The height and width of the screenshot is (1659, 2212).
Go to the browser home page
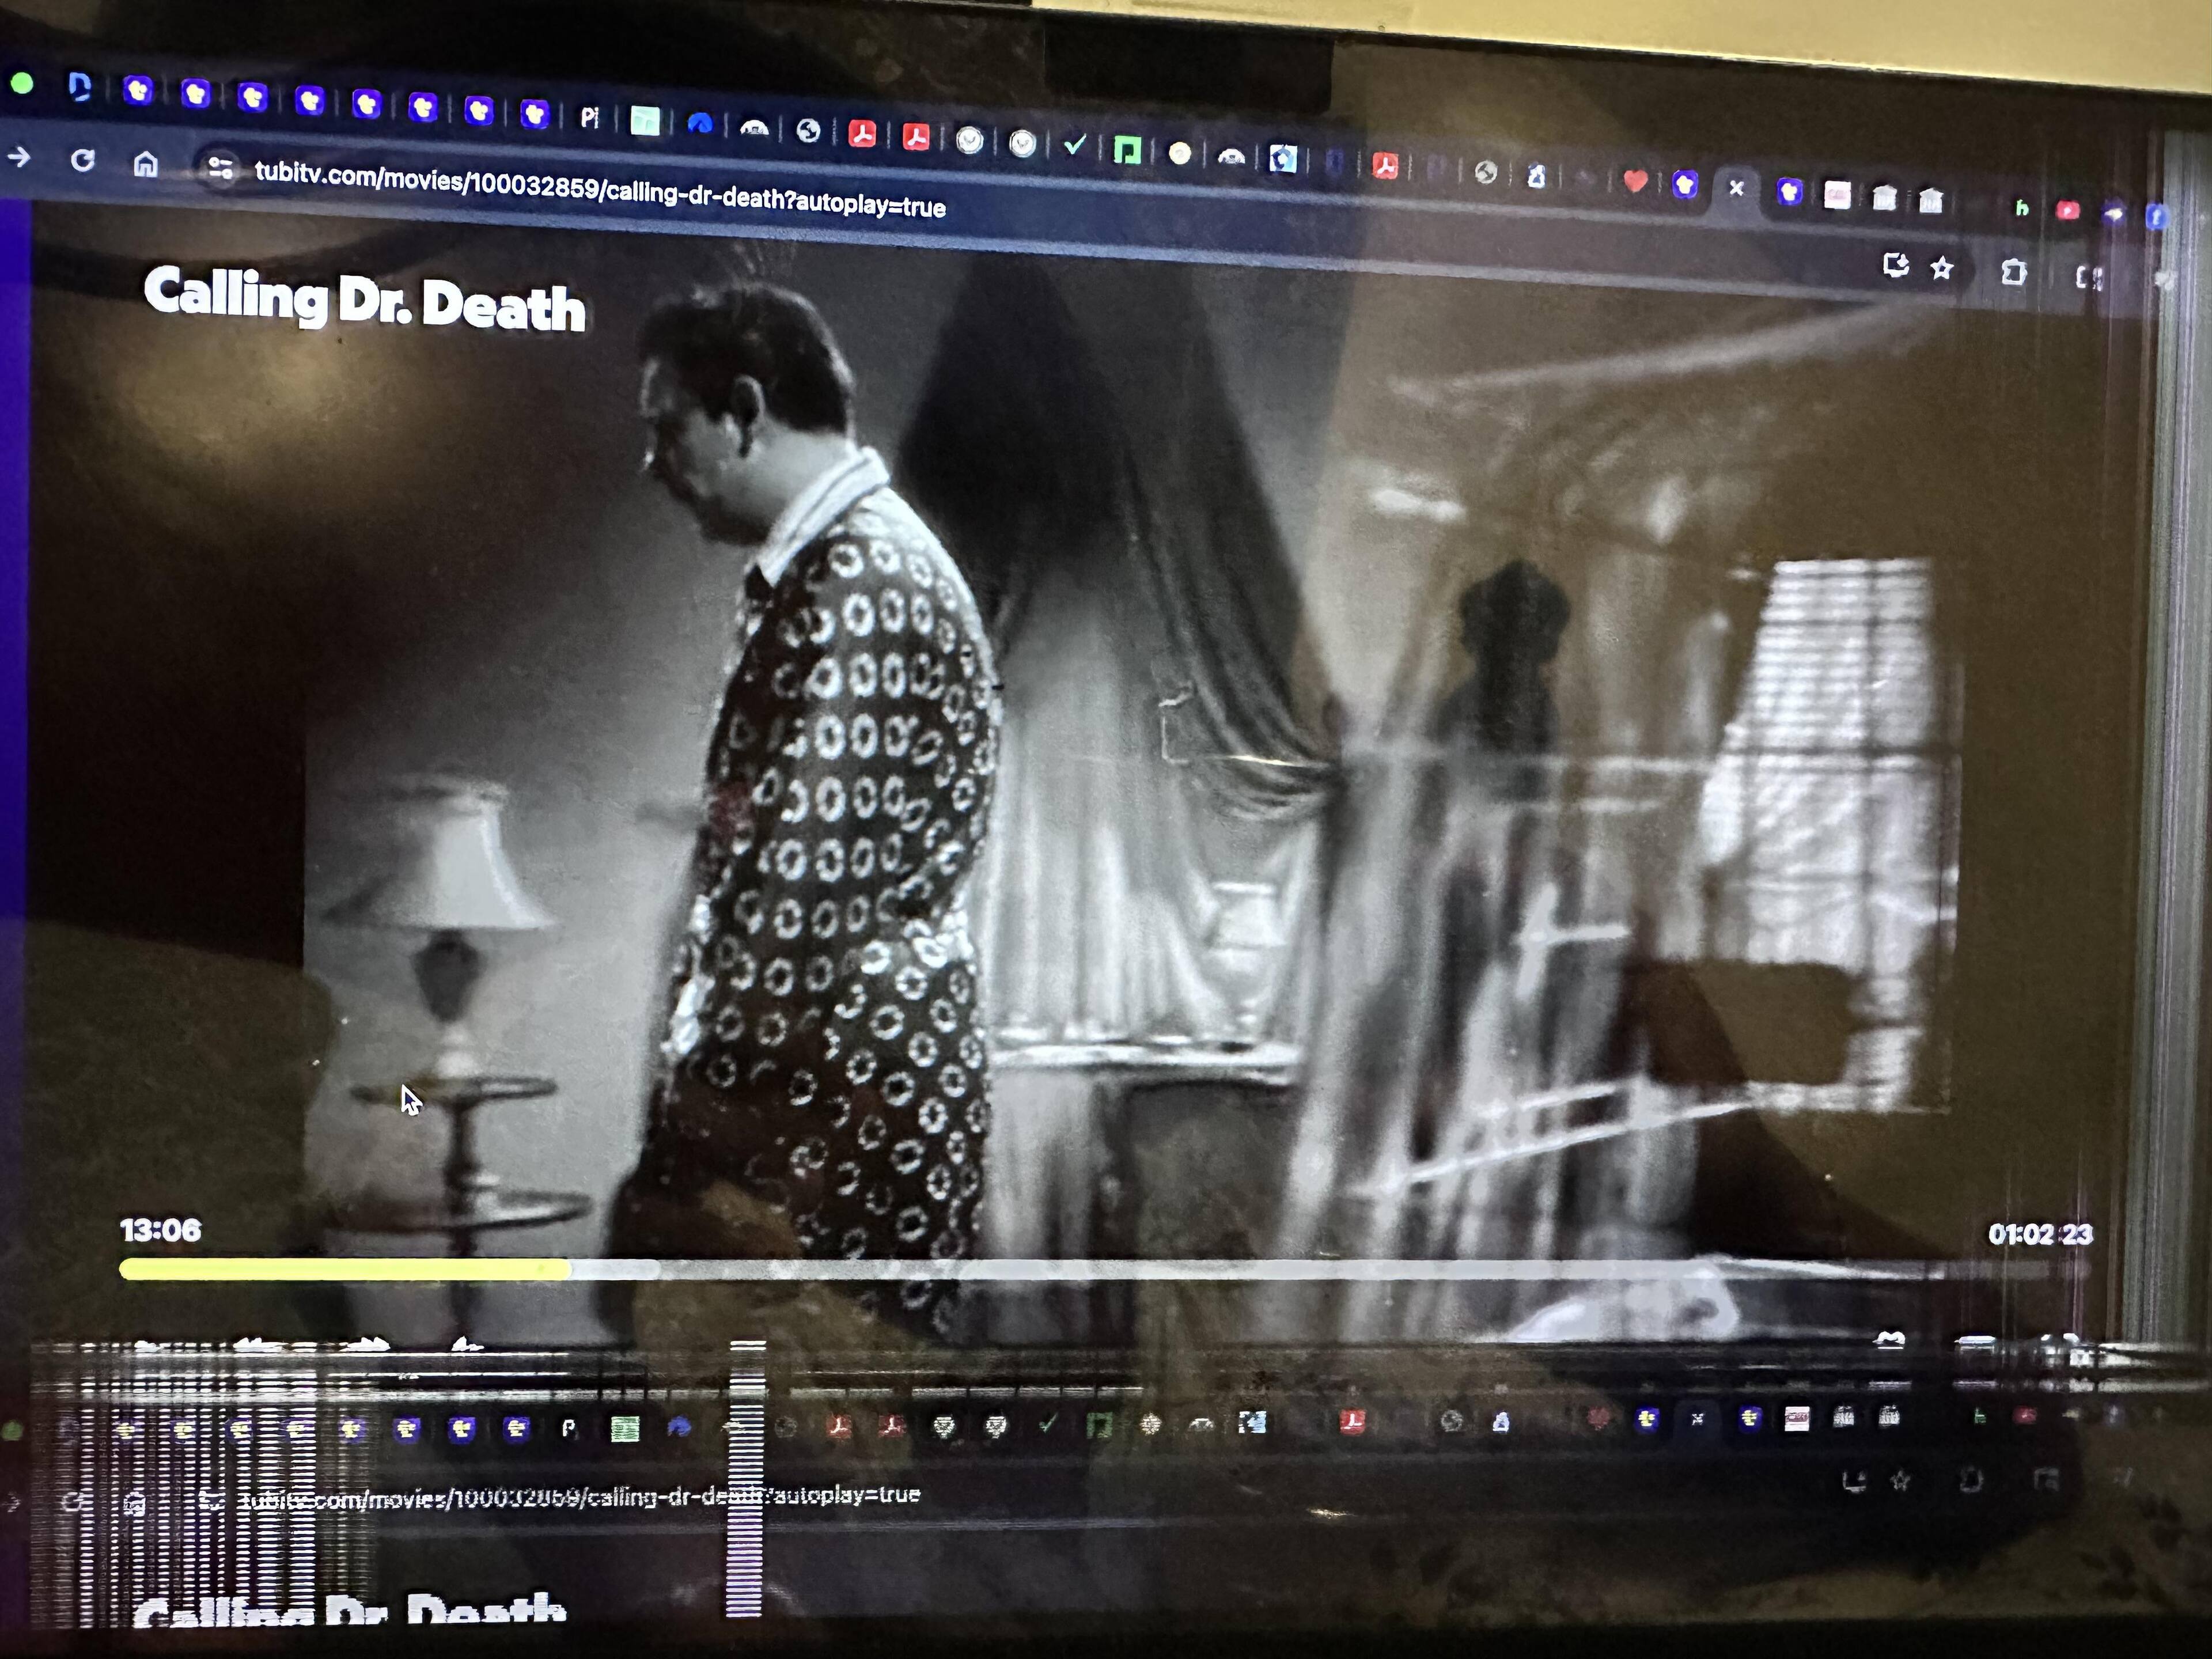146,163
